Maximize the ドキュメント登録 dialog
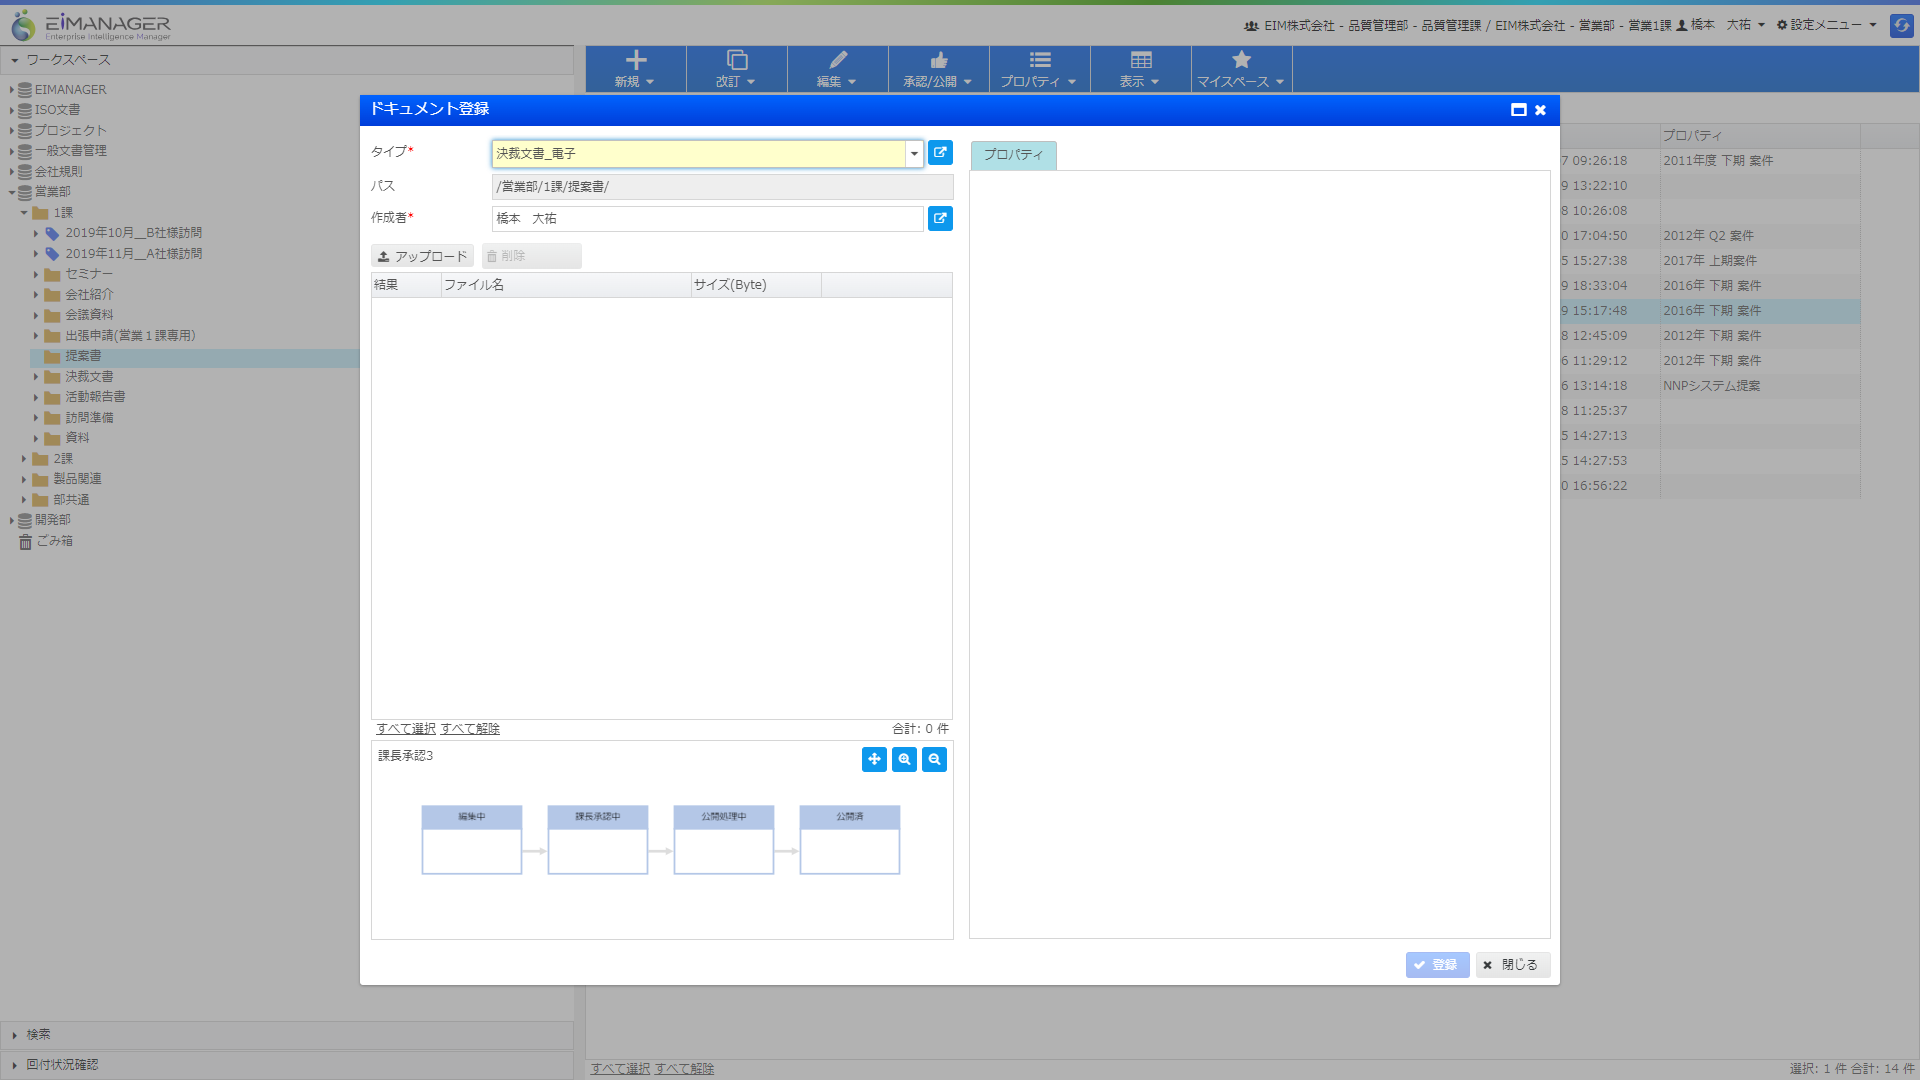The image size is (1920, 1080). (x=1518, y=110)
